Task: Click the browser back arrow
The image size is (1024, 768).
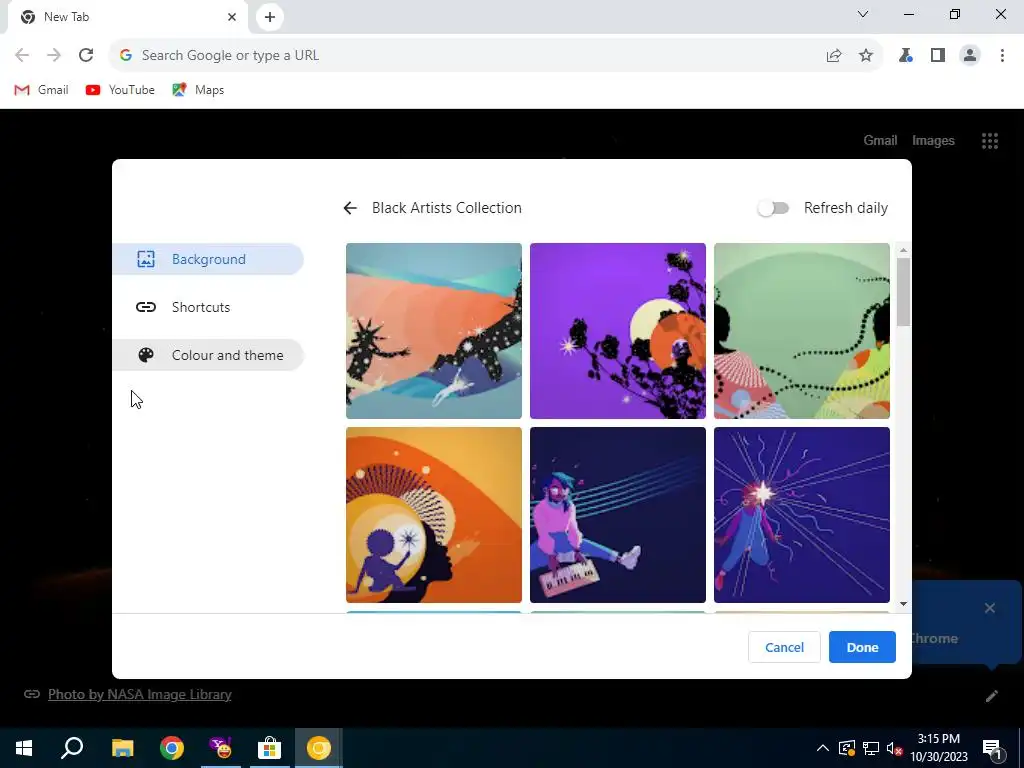Action: pyautogui.click(x=22, y=56)
